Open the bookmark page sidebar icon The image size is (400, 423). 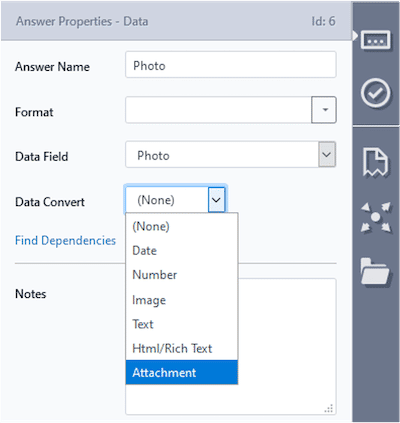click(x=376, y=162)
